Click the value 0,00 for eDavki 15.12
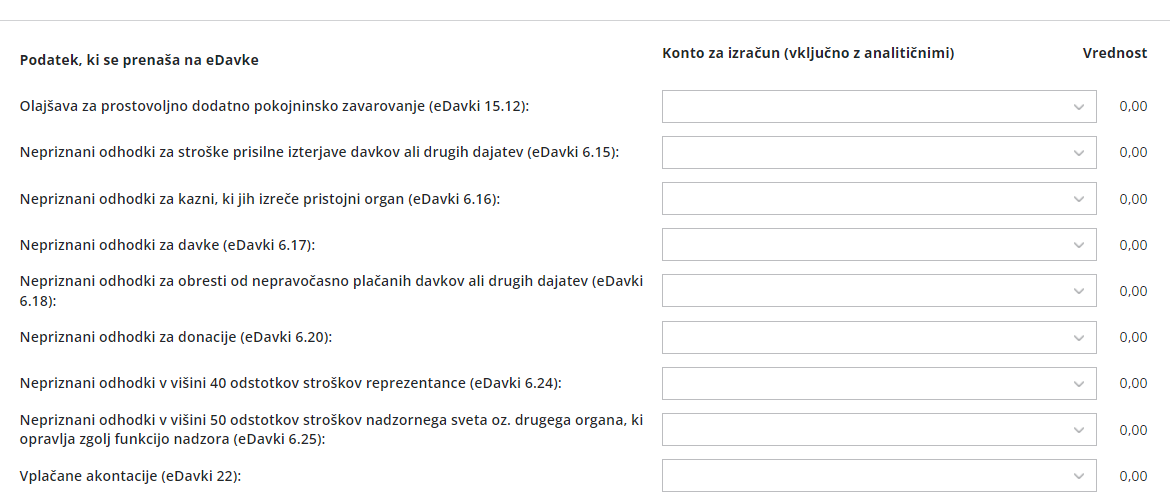 tap(1133, 107)
